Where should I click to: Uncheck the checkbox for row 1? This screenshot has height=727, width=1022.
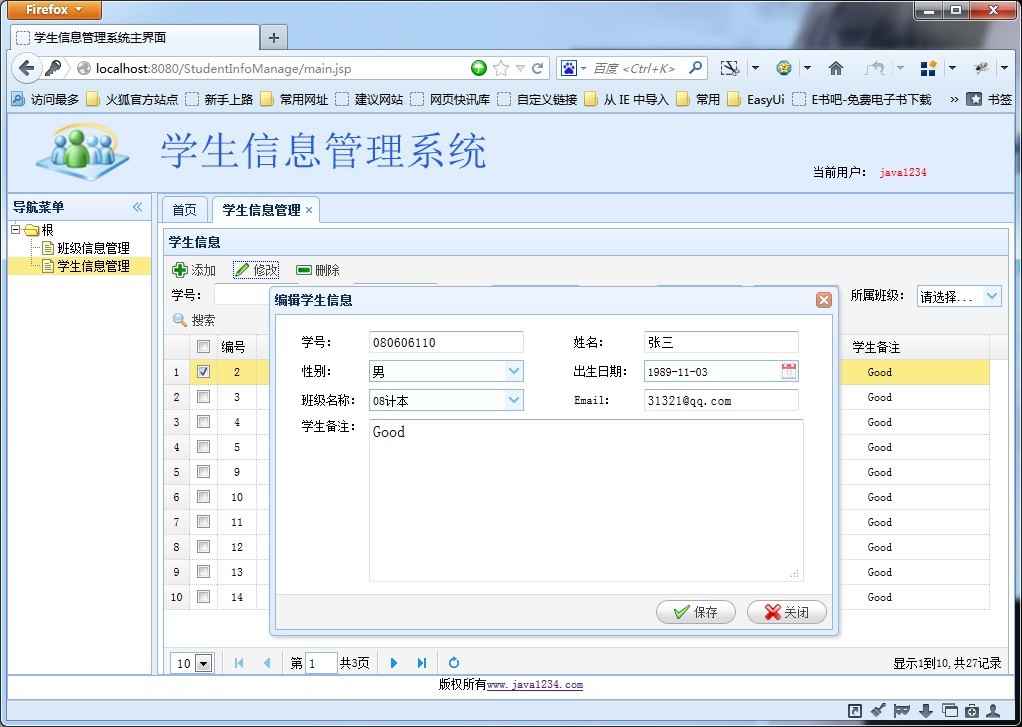(203, 372)
